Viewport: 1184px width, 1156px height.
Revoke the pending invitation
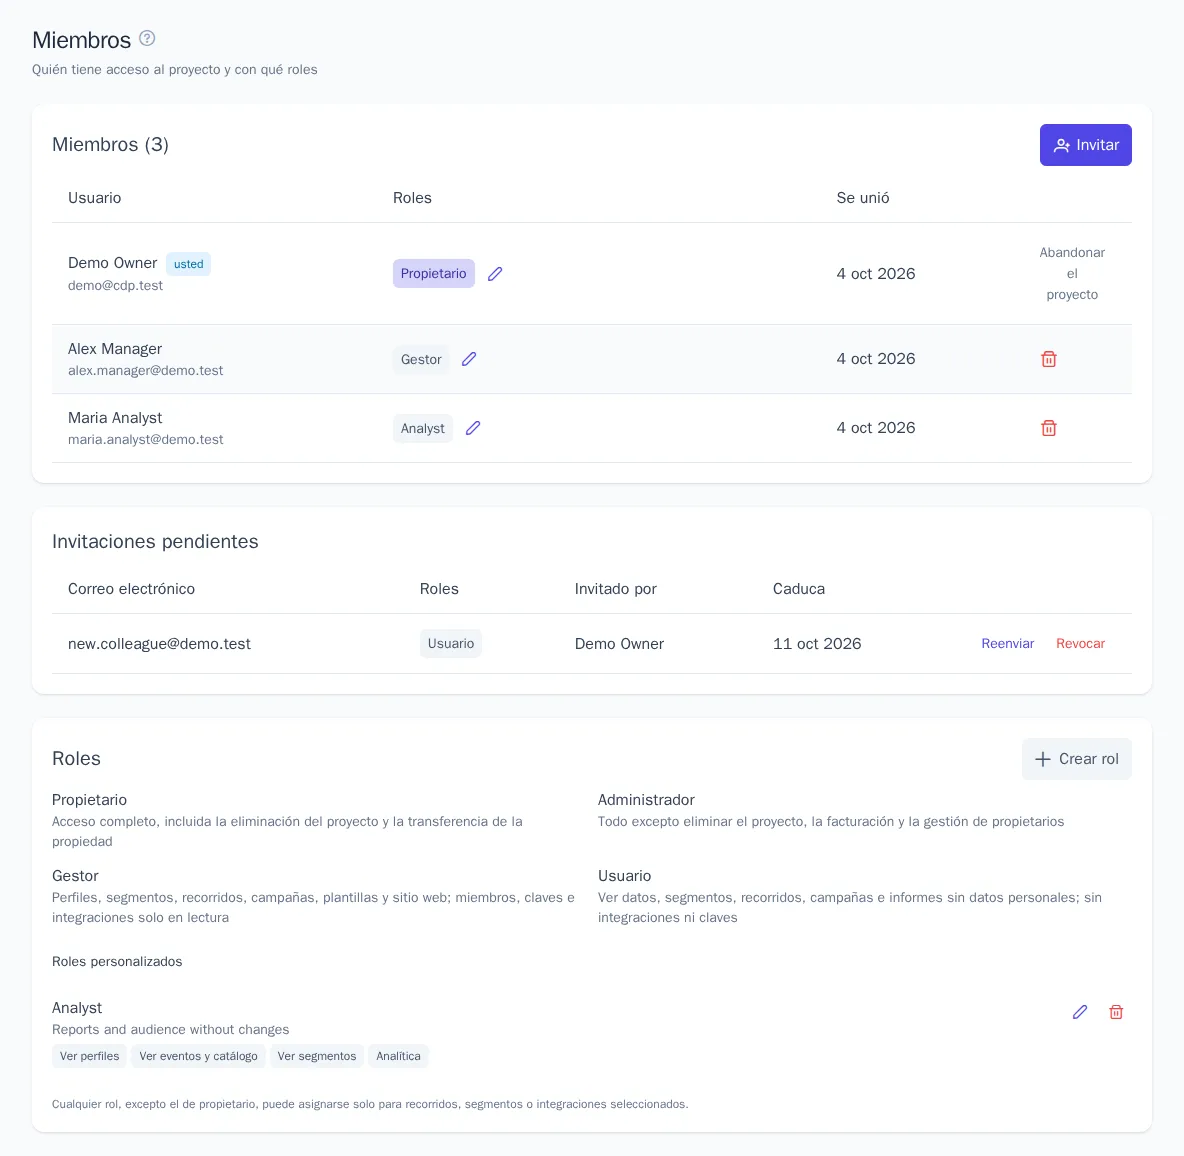1080,643
